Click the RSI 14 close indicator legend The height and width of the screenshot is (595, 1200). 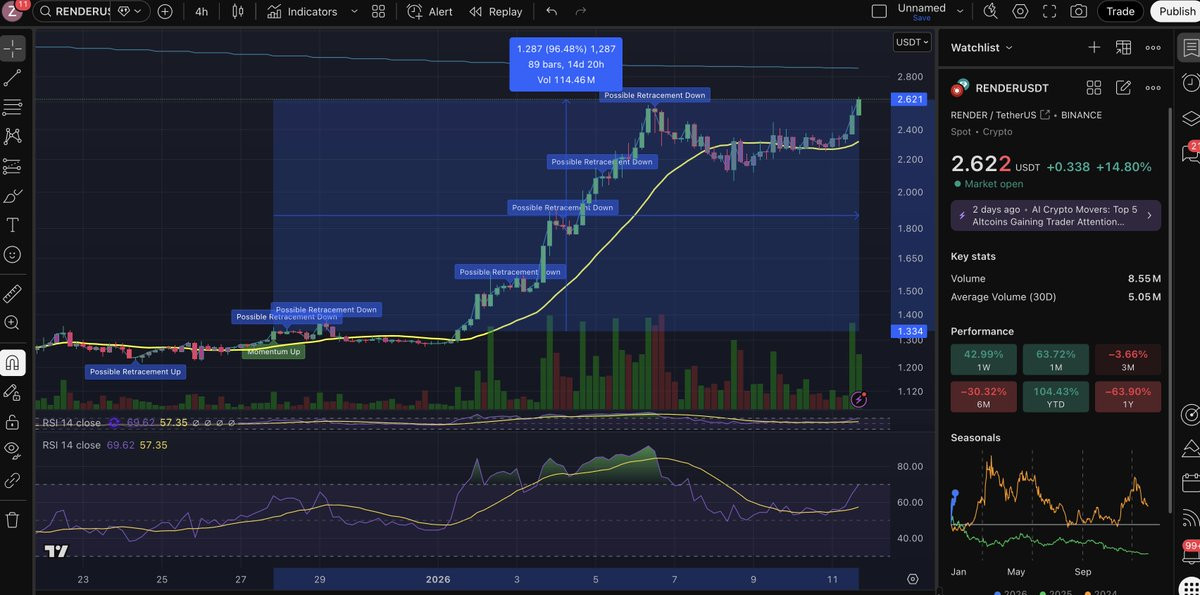coord(72,445)
